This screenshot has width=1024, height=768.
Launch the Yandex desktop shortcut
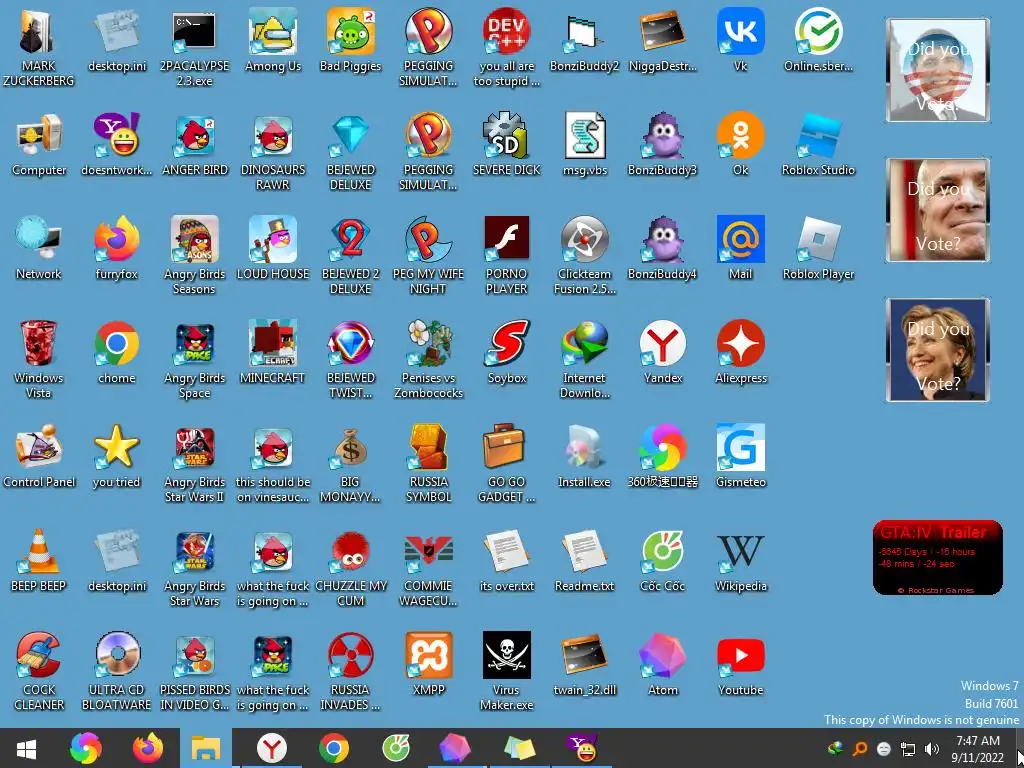[662, 352]
